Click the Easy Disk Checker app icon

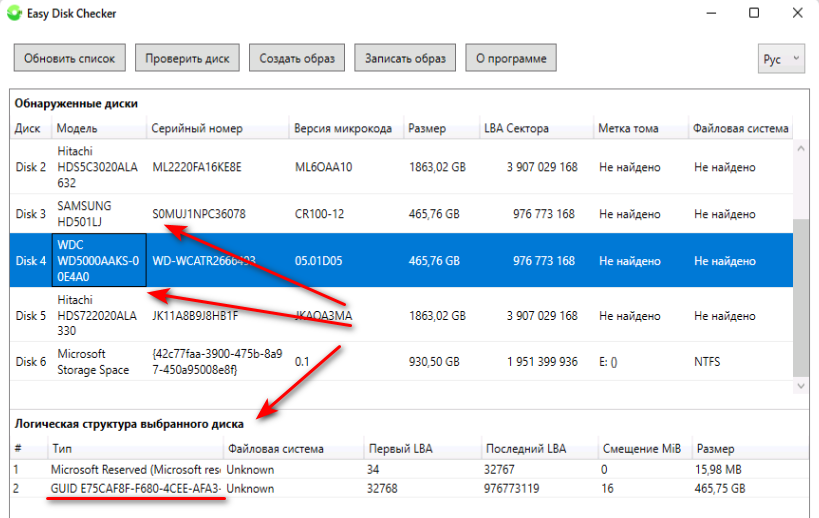14,13
